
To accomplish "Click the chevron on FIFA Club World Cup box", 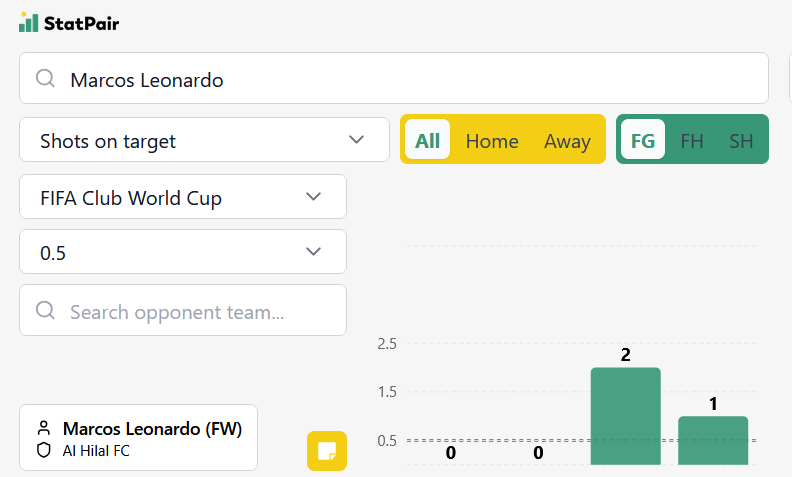I will [x=314, y=197].
